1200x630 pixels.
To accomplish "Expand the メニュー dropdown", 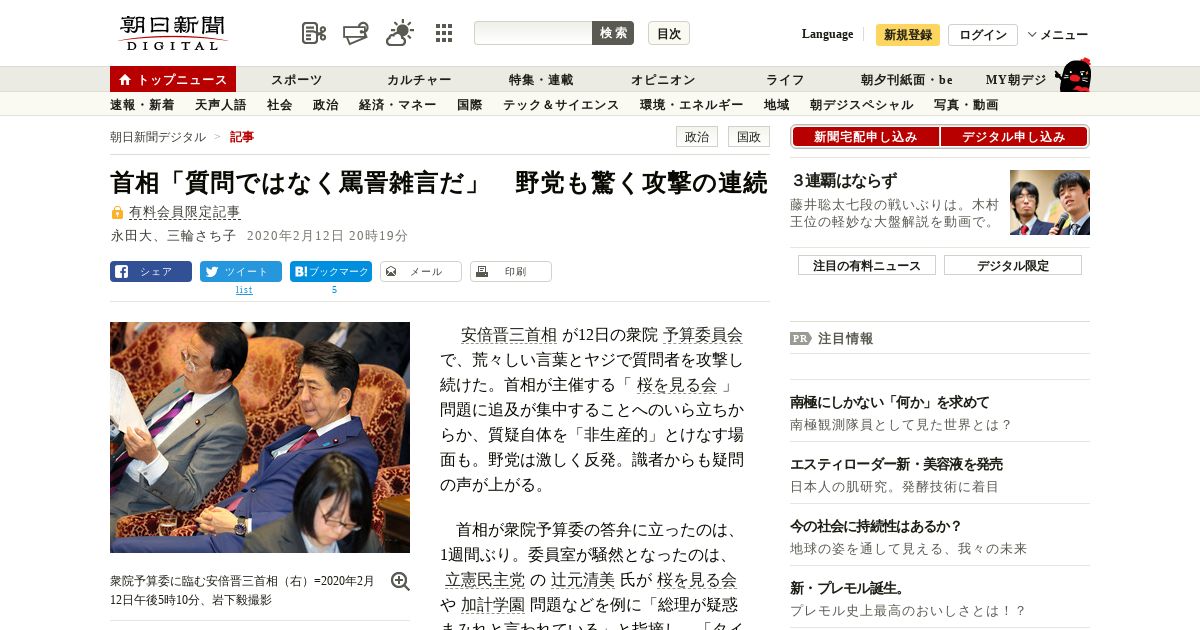I will 1058,35.
